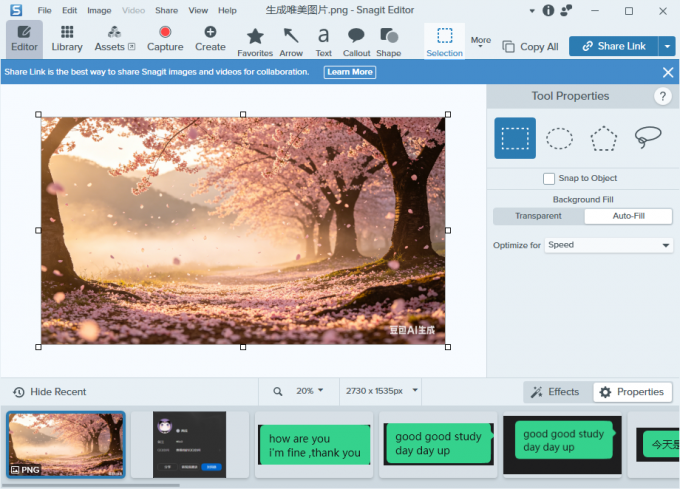The height and width of the screenshot is (489, 680).
Task: Click the cherry blossom image on canvas
Action: pyautogui.click(x=243, y=231)
